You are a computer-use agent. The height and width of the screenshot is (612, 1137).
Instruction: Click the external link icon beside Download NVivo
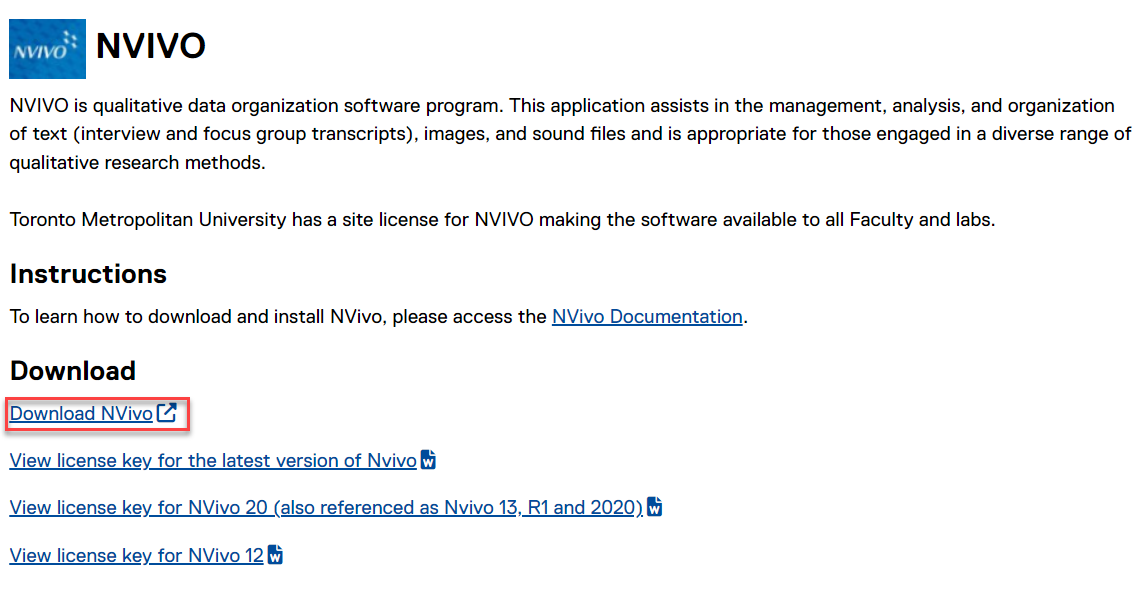[x=167, y=413]
